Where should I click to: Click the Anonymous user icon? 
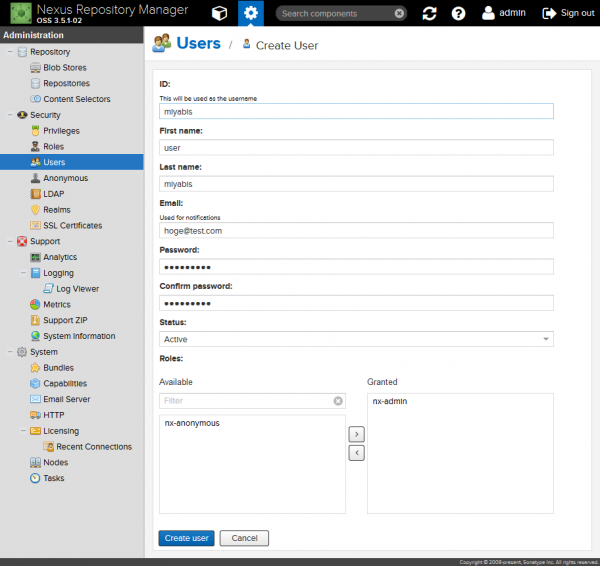tap(35, 178)
